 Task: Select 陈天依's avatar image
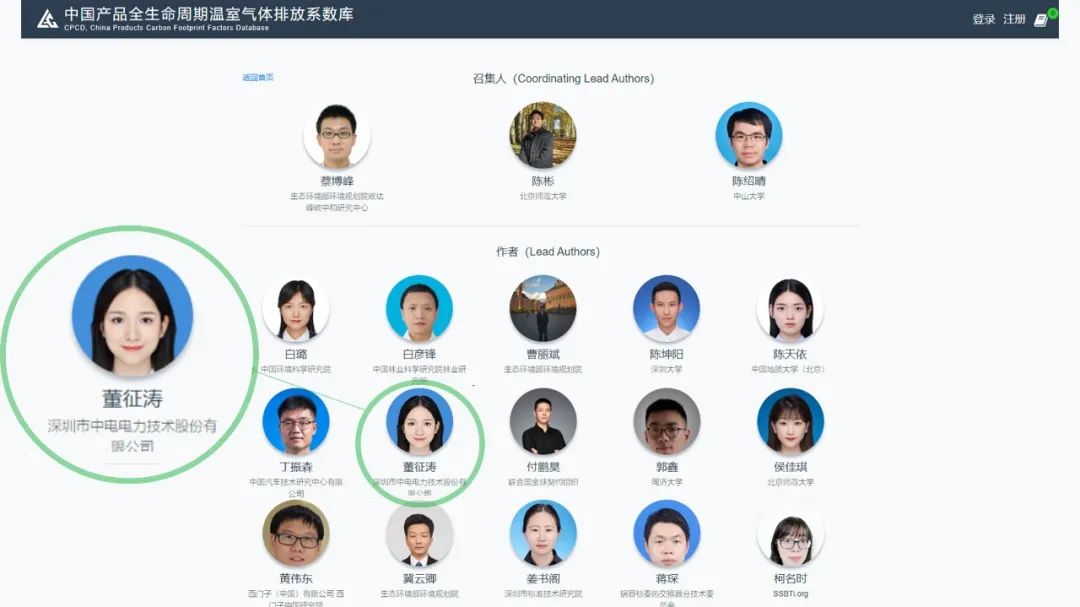tap(790, 309)
